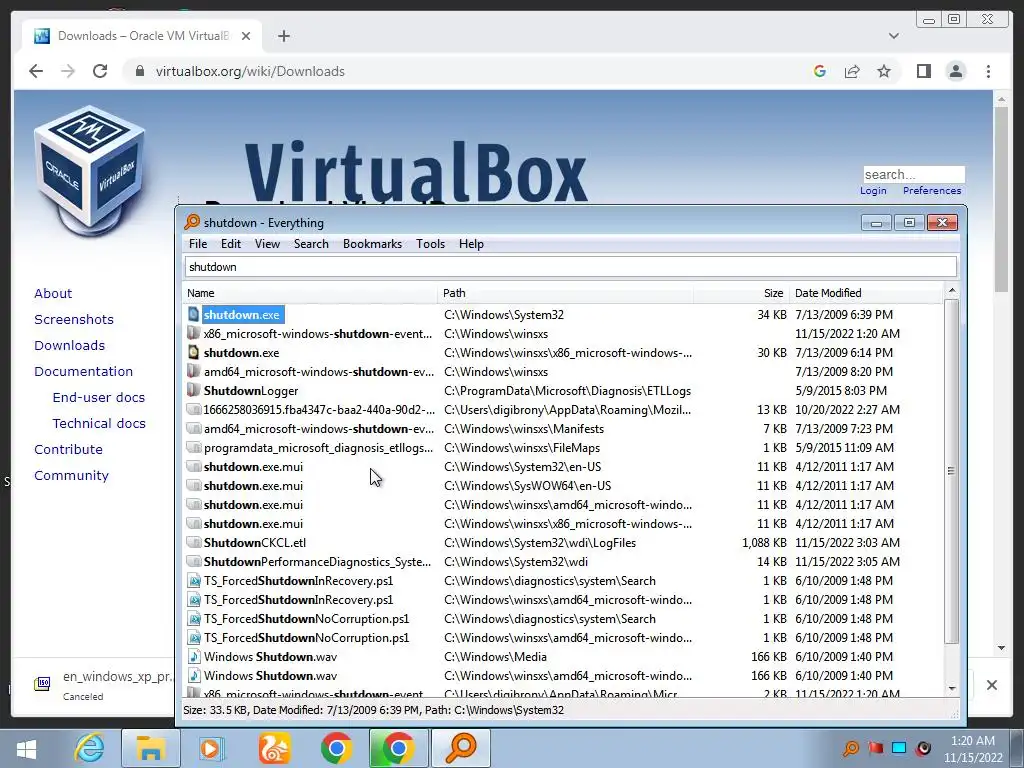Open the Screenshots link in sidebar

(74, 319)
